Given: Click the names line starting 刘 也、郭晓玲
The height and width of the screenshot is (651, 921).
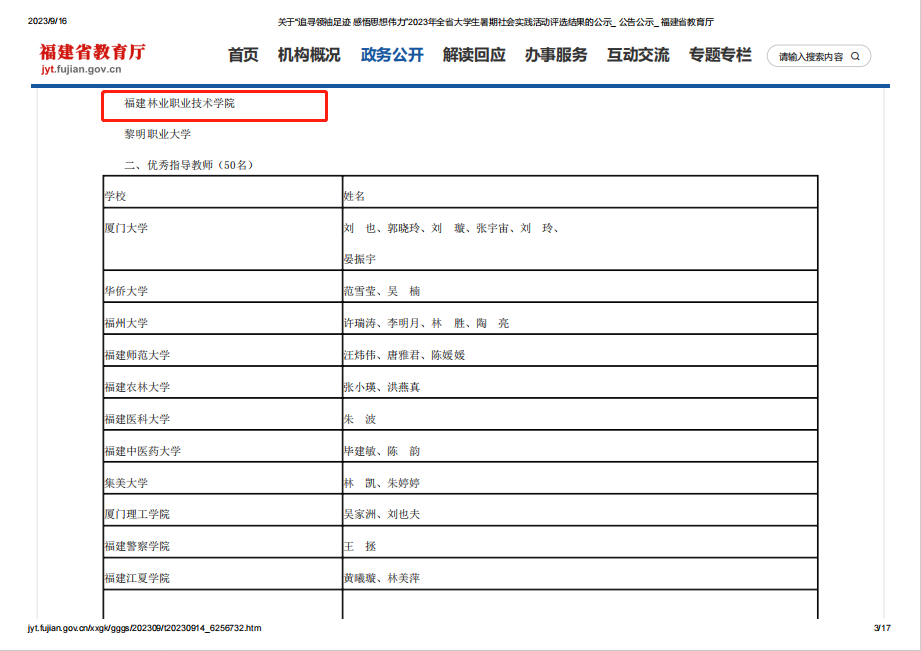Looking at the screenshot, I should [451, 228].
